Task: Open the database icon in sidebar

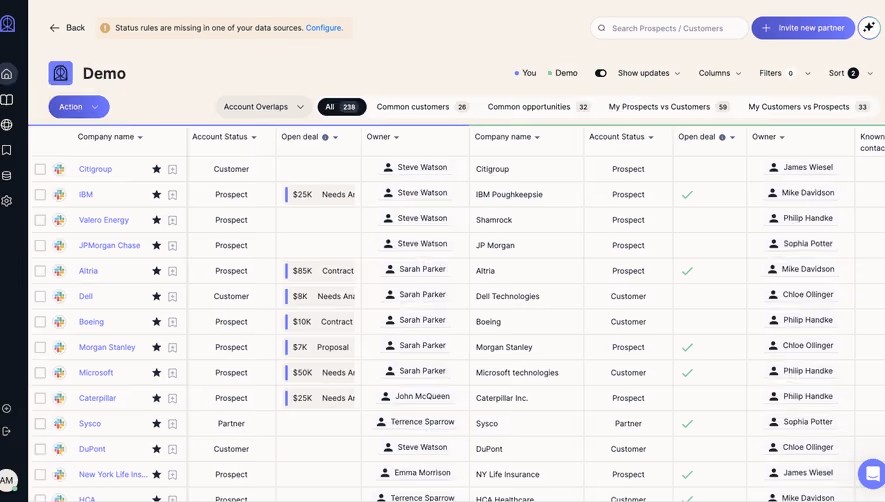Action: pyautogui.click(x=7, y=176)
